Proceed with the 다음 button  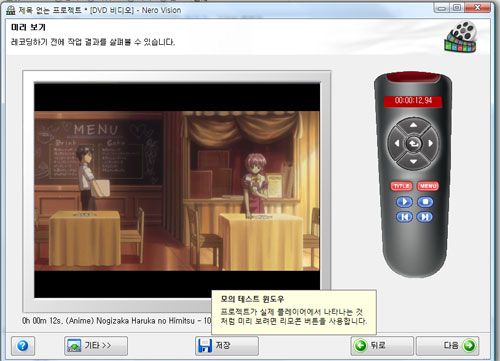448,346
